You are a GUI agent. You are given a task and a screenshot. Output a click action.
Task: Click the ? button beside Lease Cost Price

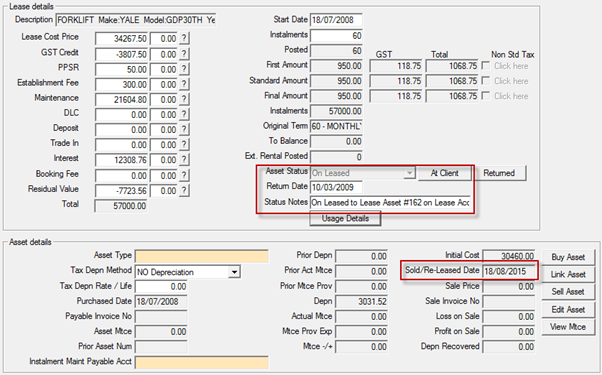click(x=185, y=38)
